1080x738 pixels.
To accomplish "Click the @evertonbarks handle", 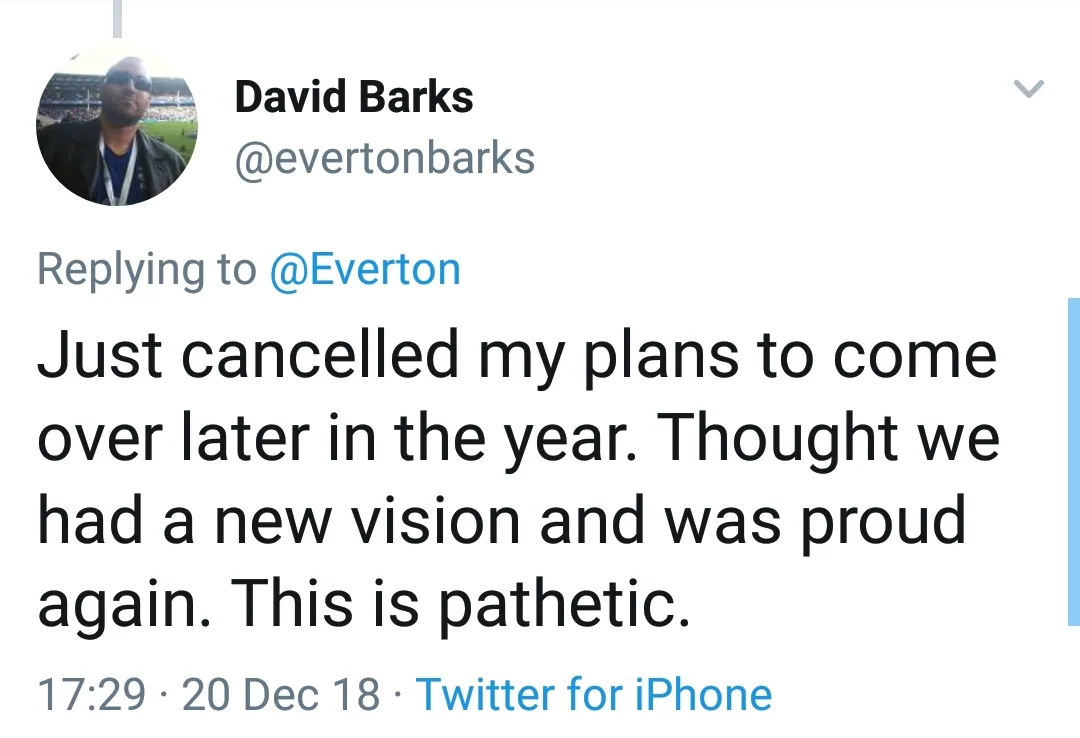I will [384, 158].
